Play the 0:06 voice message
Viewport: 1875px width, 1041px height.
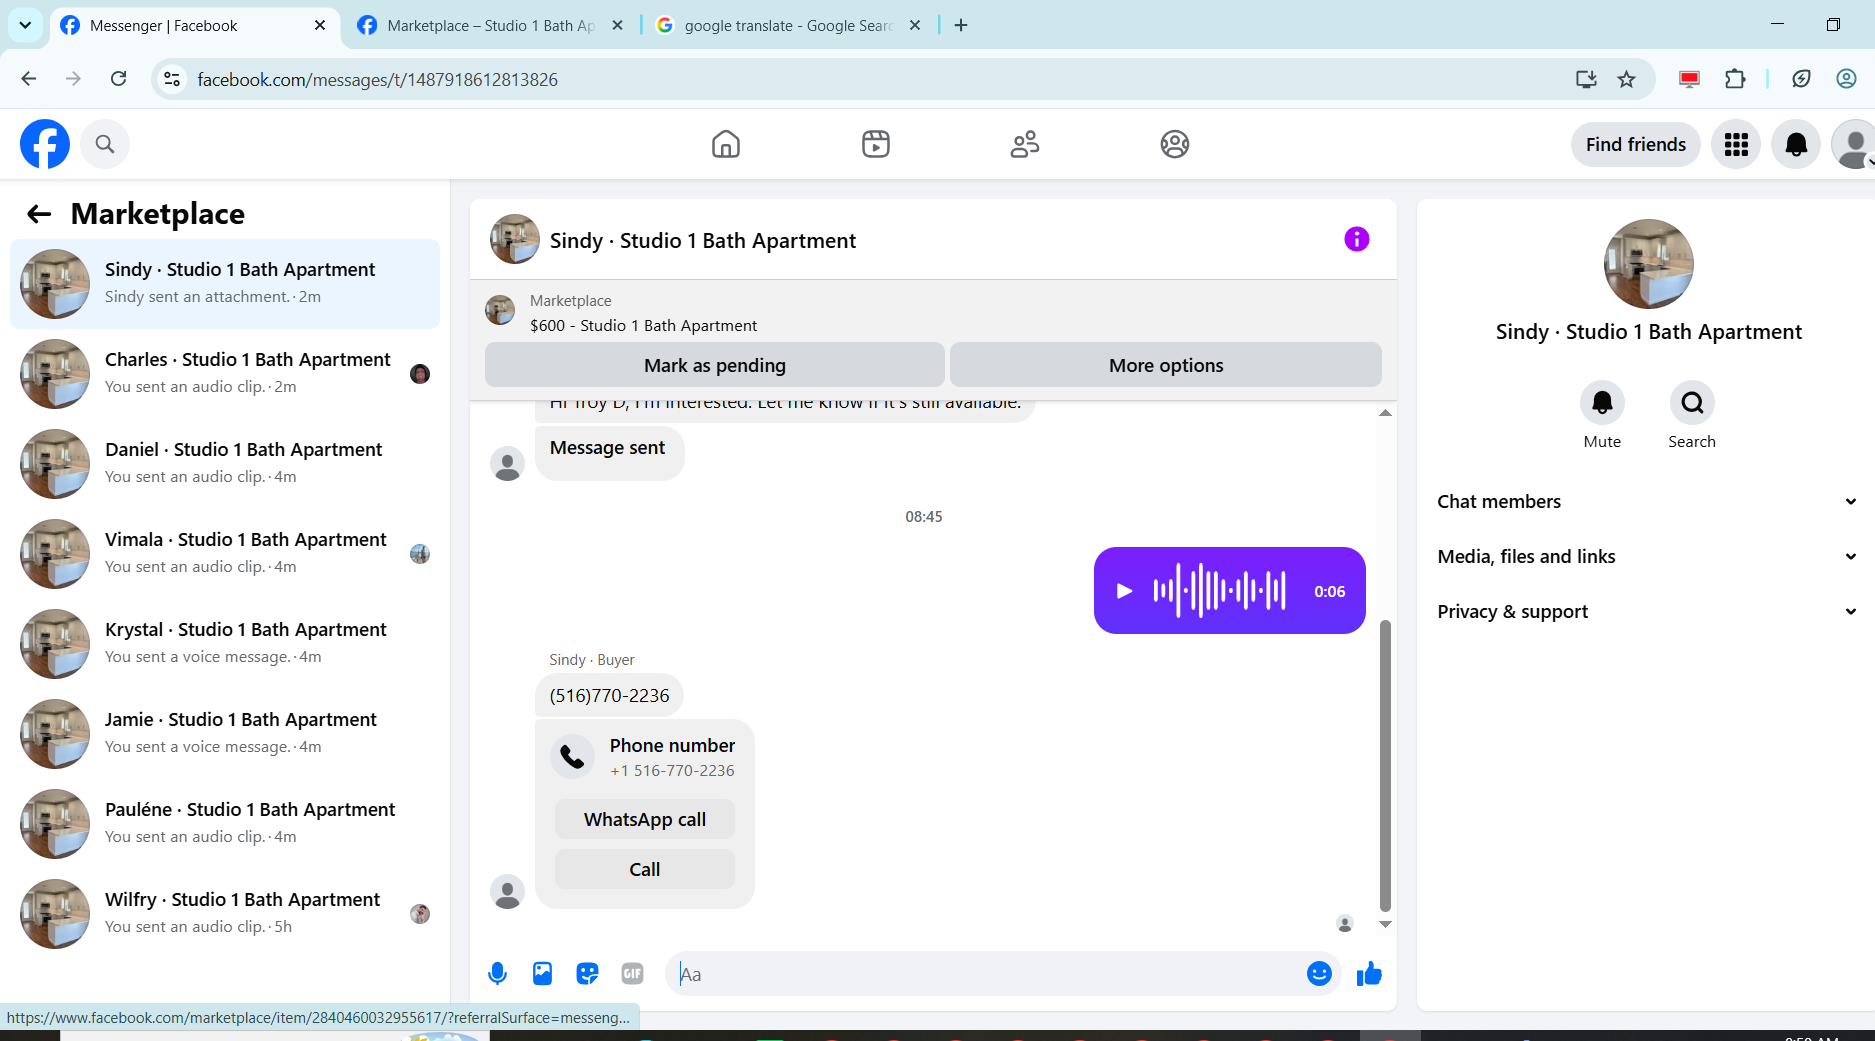pyautogui.click(x=1124, y=591)
